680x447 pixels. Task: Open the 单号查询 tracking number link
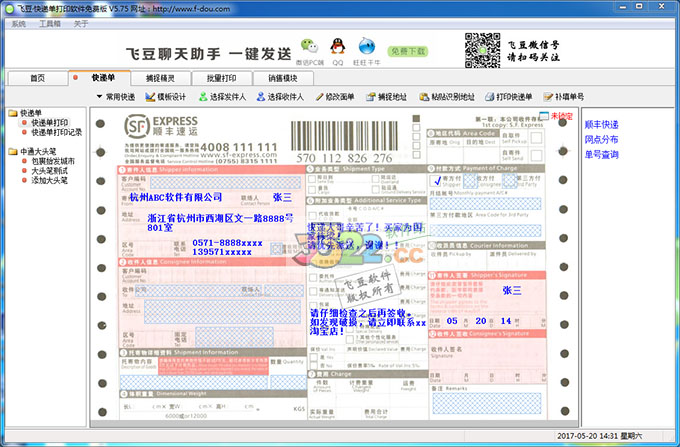coord(601,155)
